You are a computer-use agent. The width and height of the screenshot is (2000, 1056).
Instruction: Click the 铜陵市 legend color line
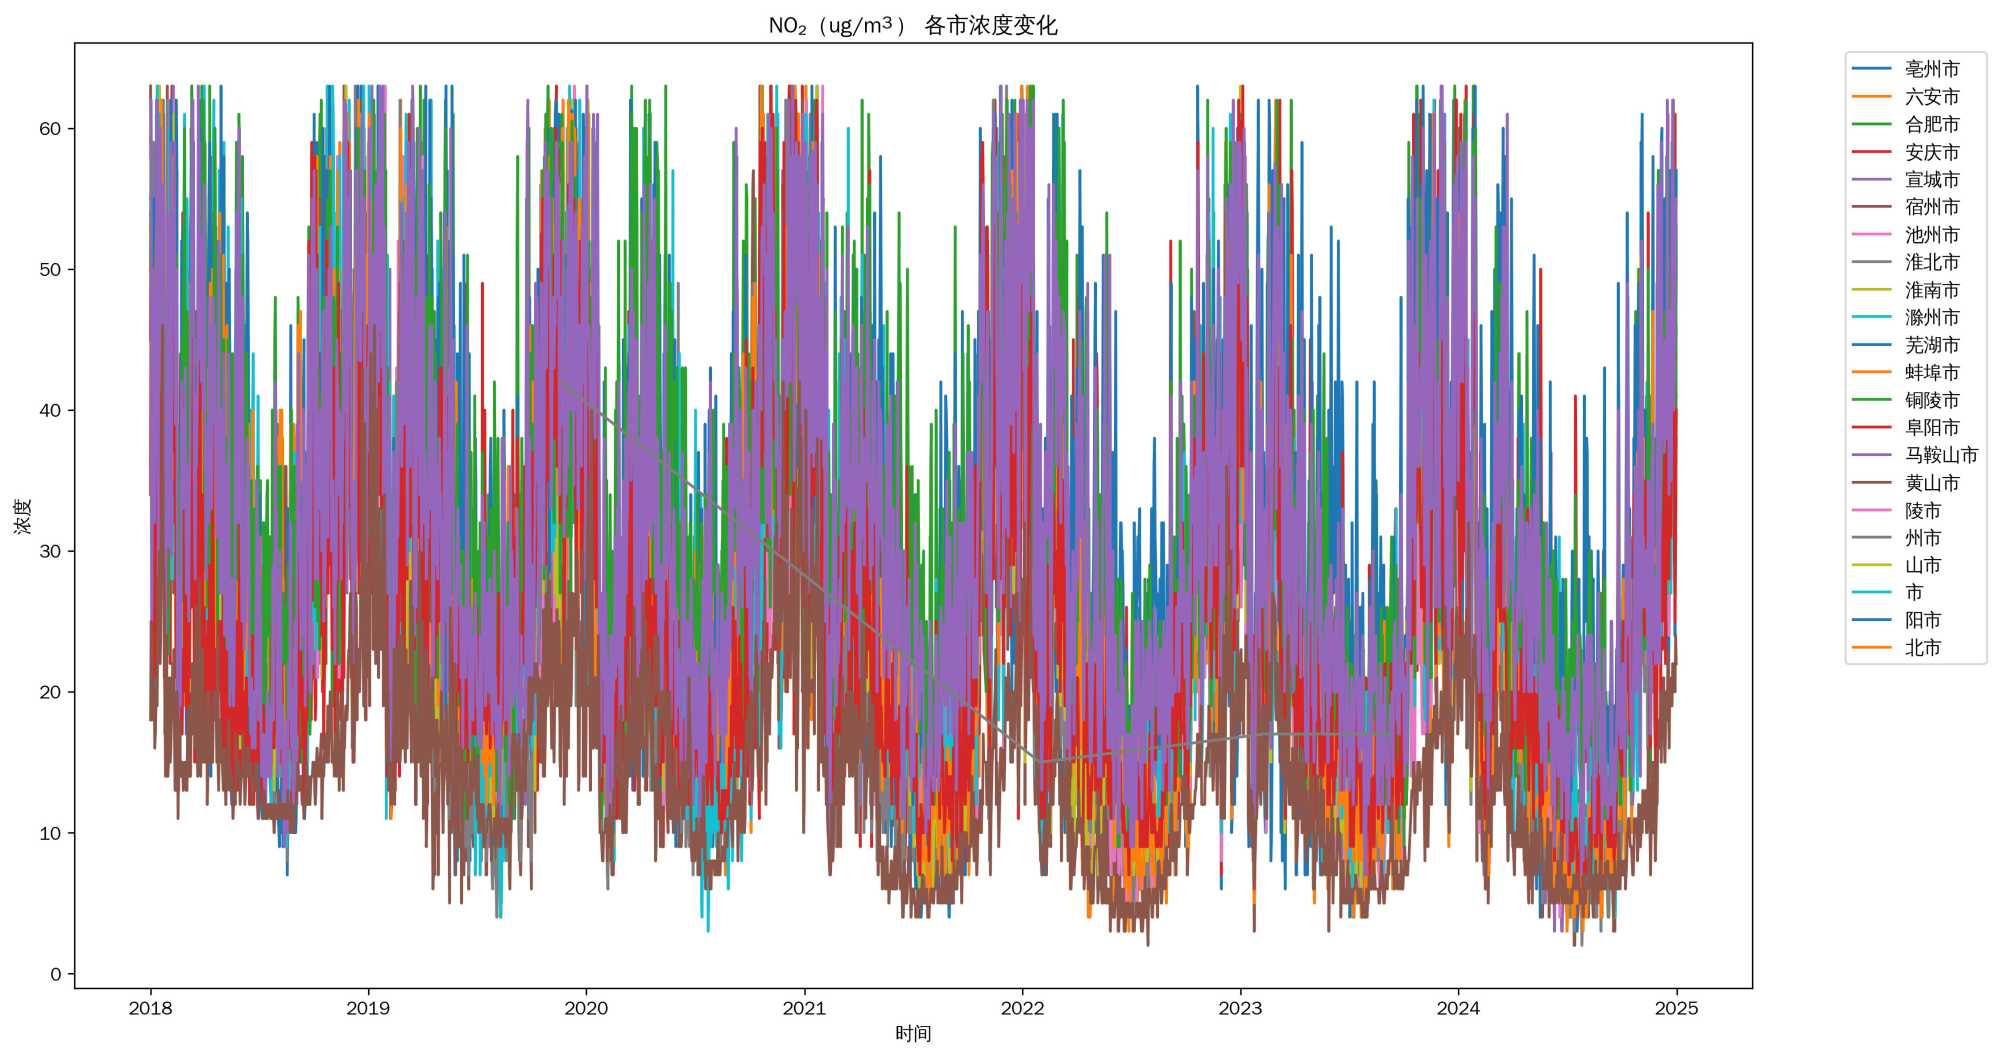tap(1871, 400)
